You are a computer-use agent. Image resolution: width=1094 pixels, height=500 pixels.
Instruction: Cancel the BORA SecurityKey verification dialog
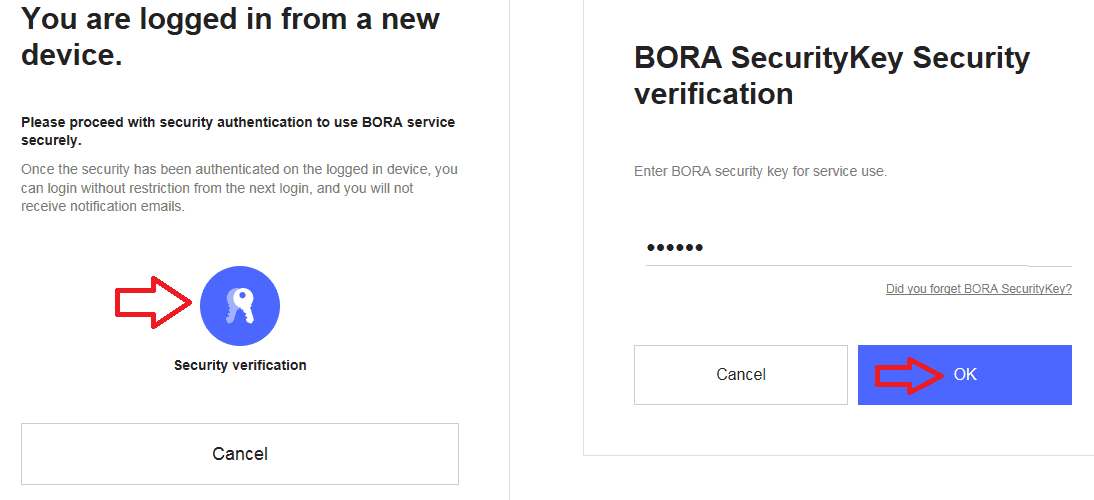(x=741, y=374)
